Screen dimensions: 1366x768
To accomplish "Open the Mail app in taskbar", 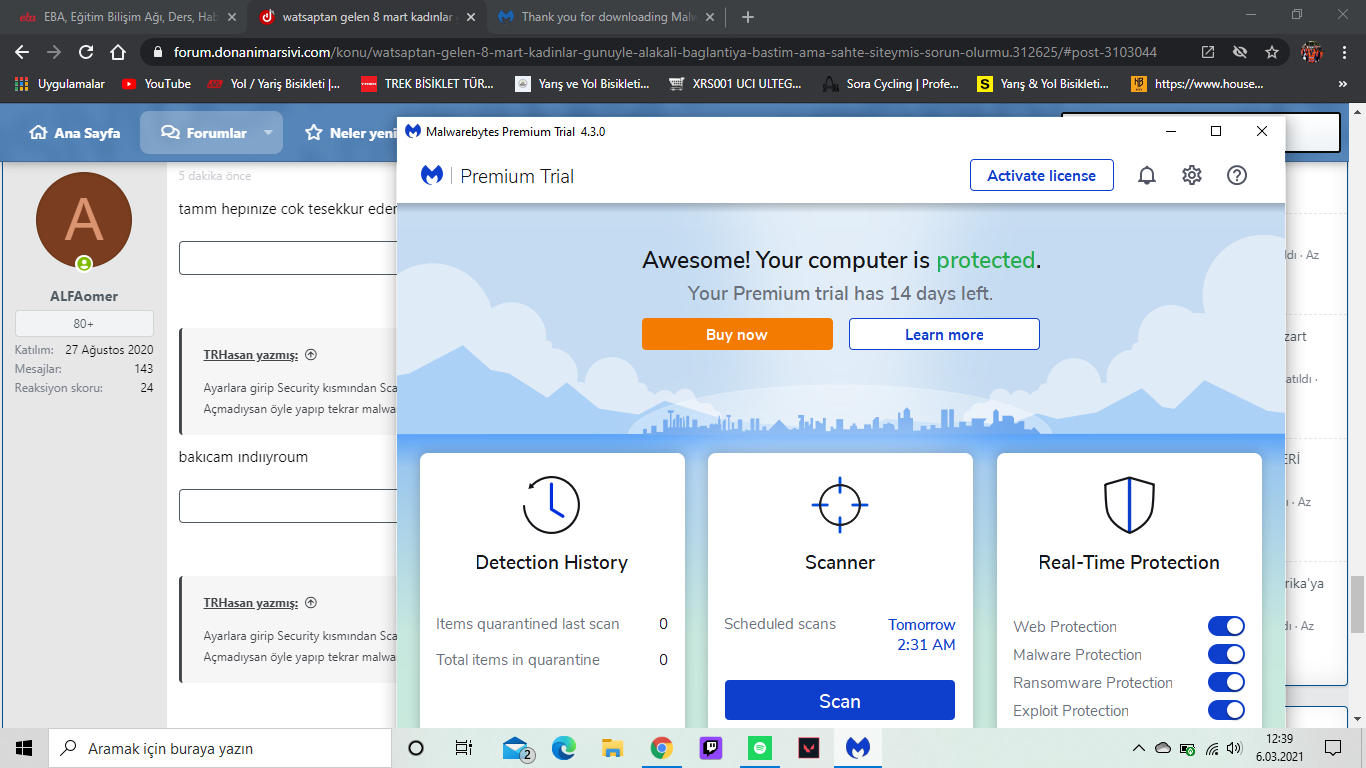I will click(x=516, y=748).
